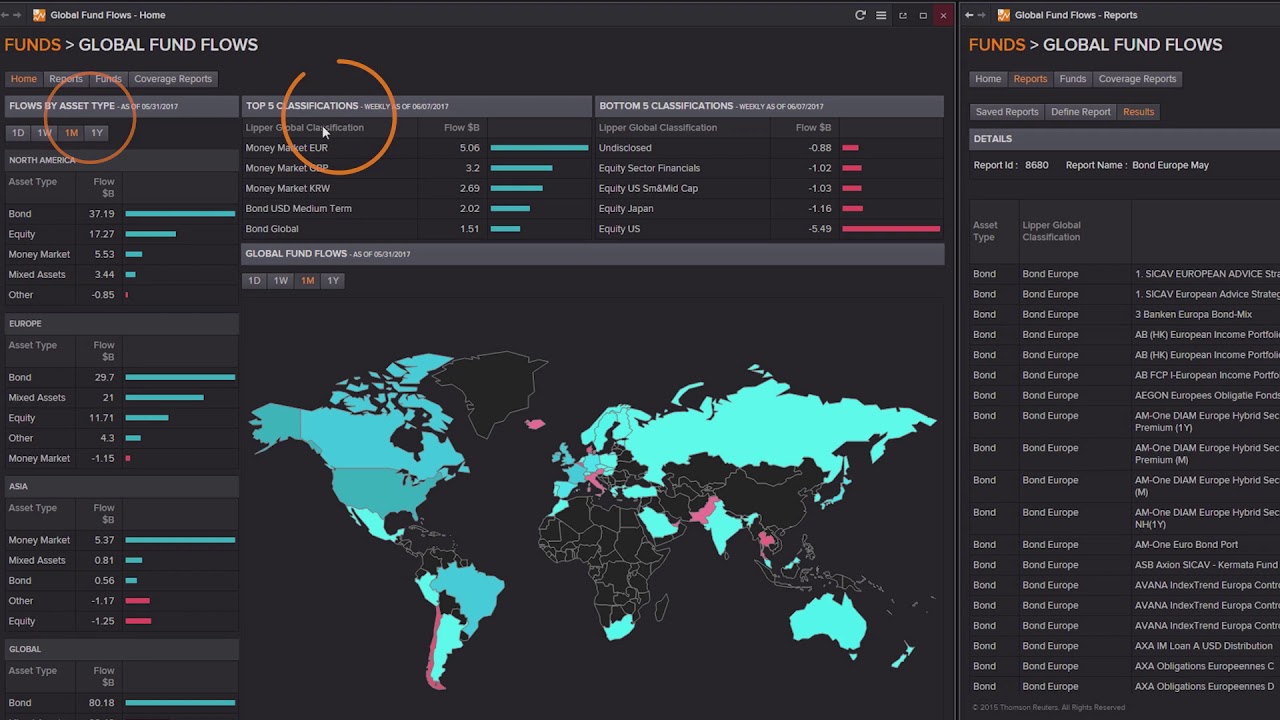The image size is (1280, 720).
Task: Open Coverage Reports tab in Reports window
Action: point(1137,79)
